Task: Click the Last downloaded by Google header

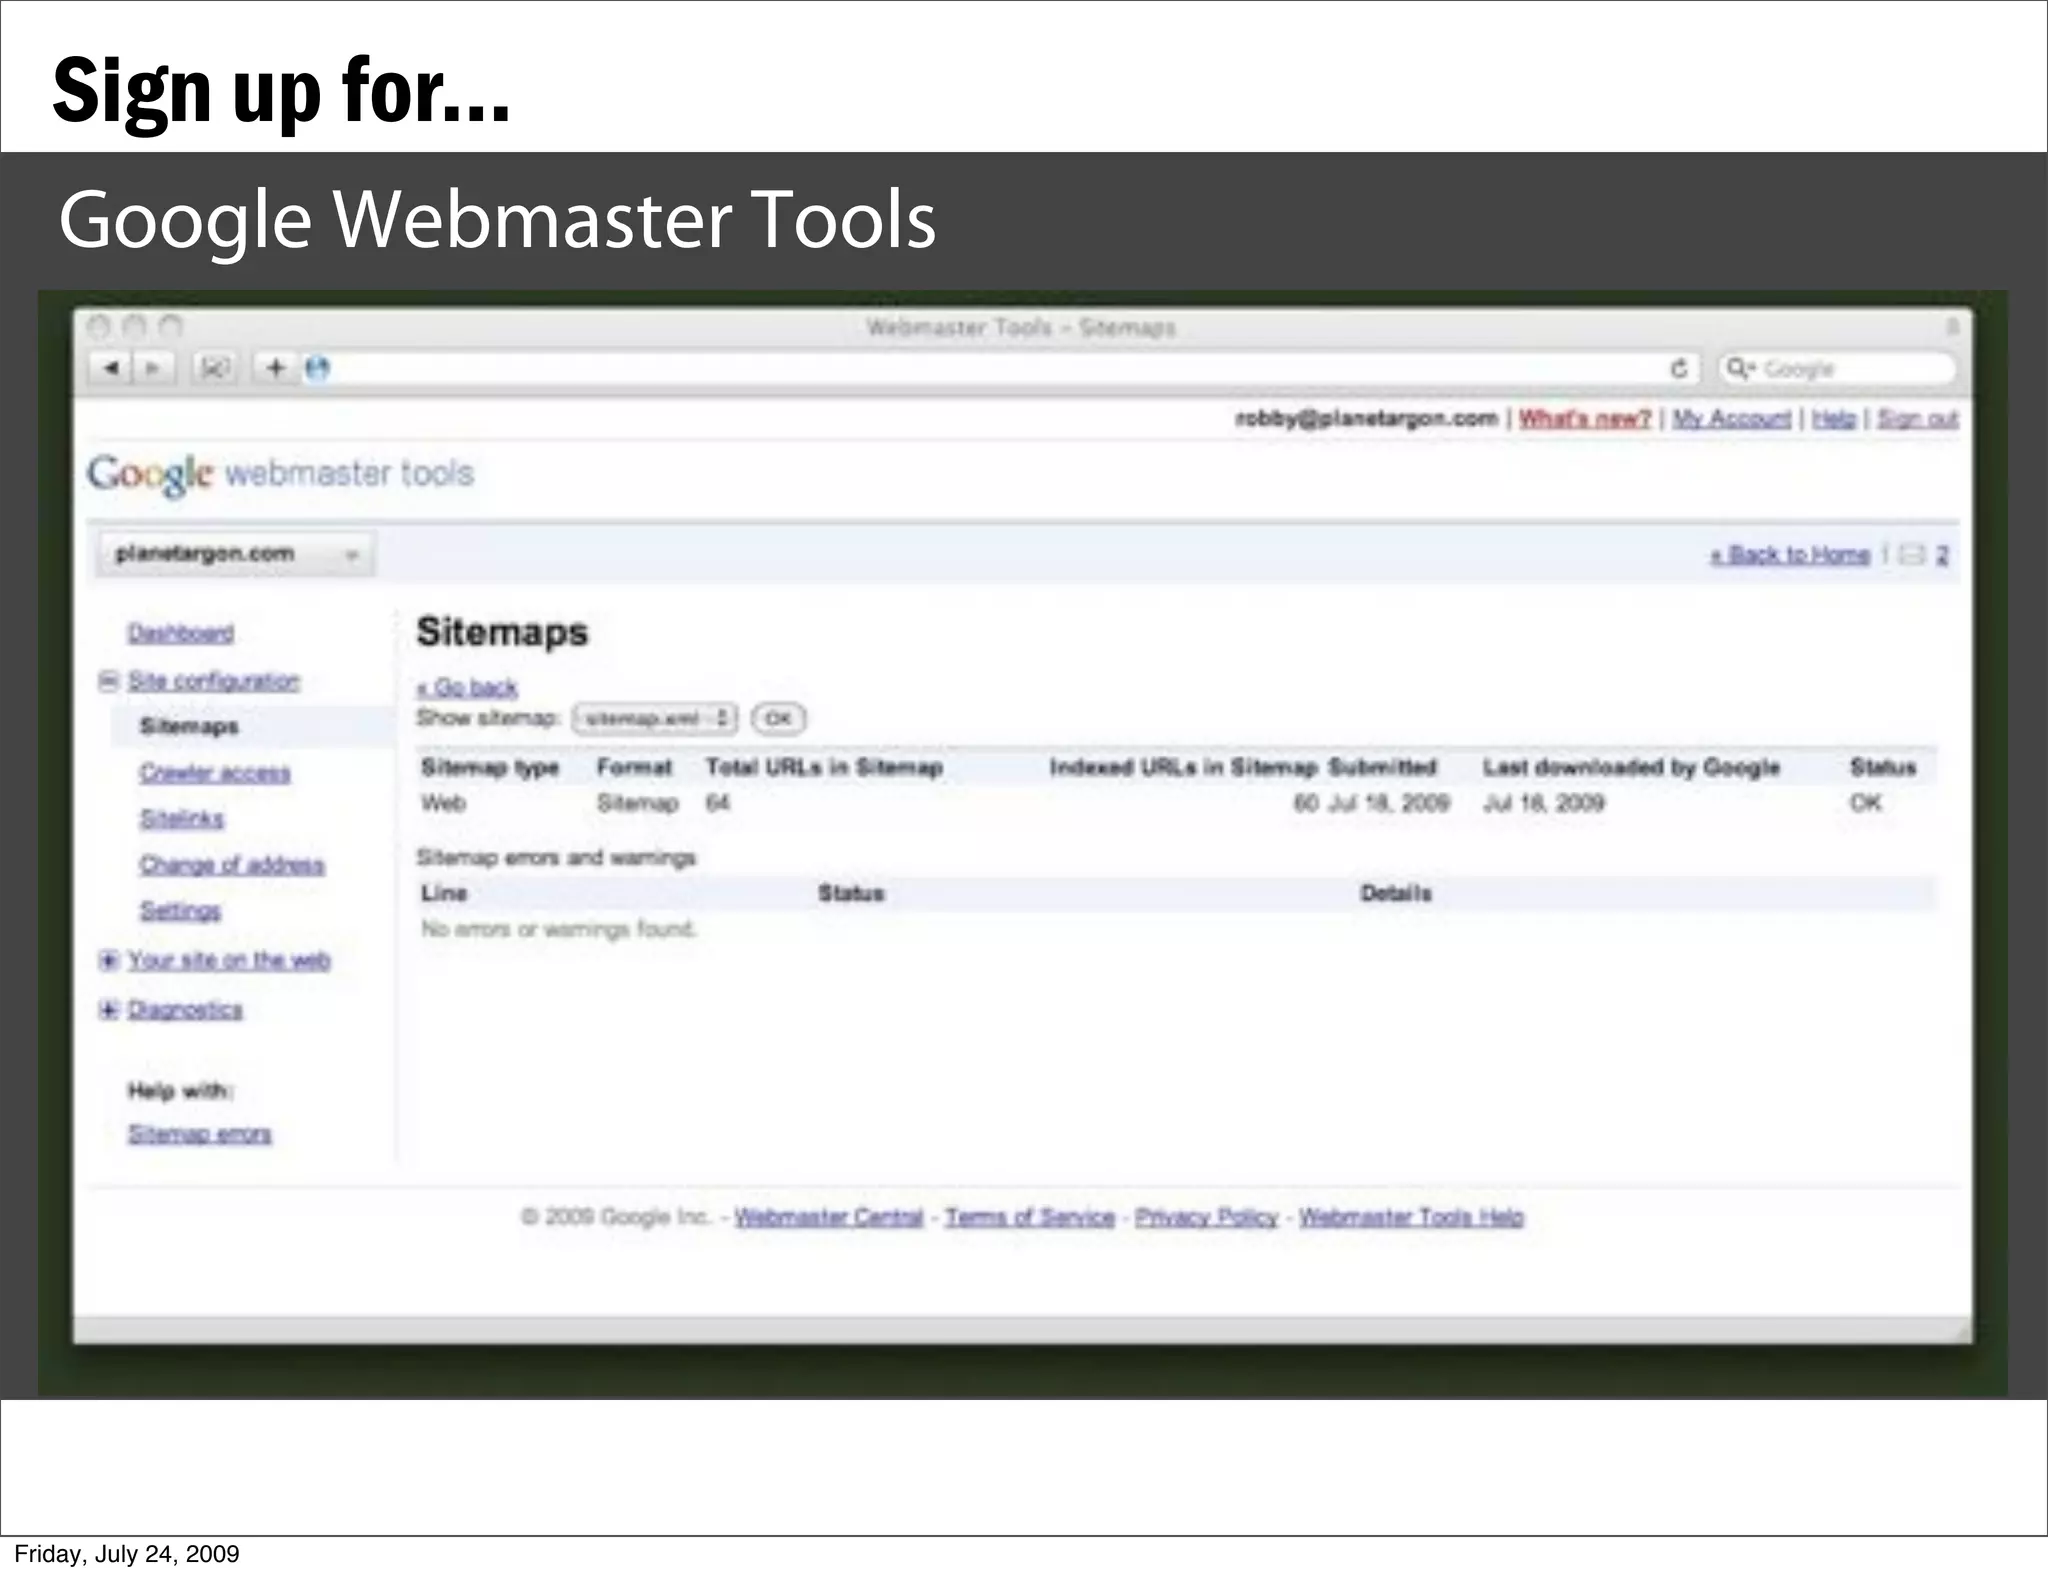Action: pos(1632,767)
